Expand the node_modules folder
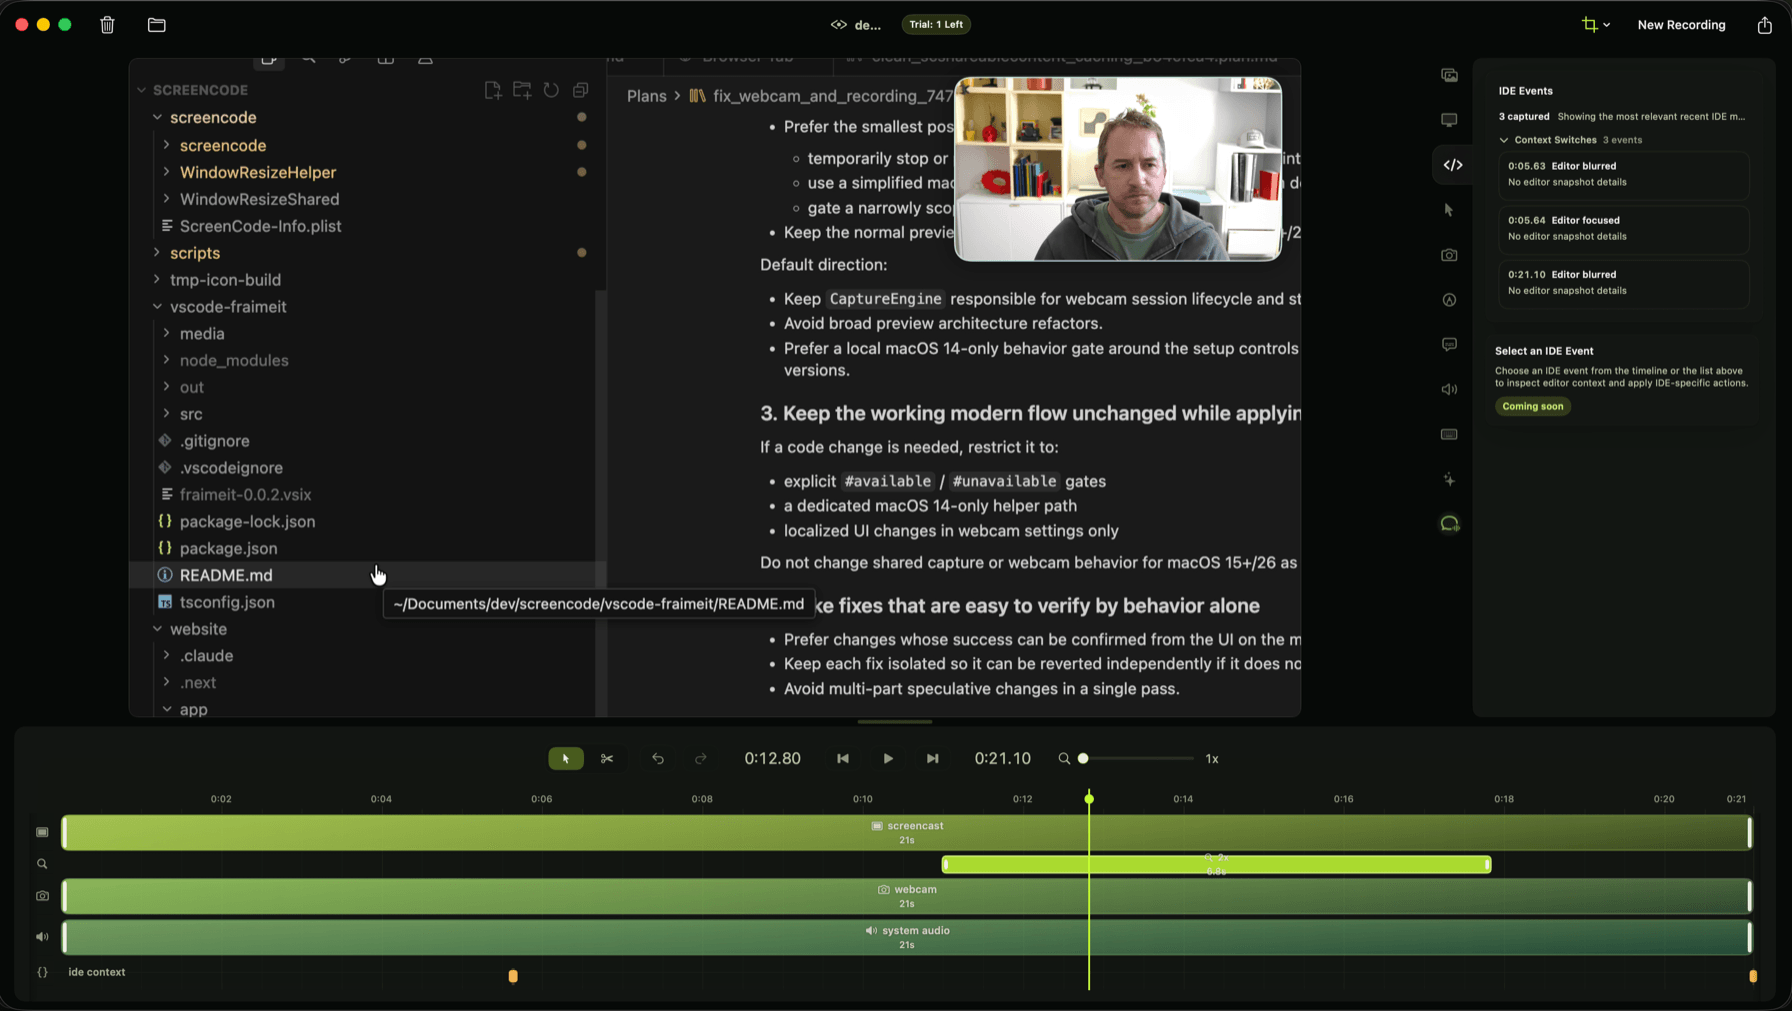 click(x=166, y=360)
